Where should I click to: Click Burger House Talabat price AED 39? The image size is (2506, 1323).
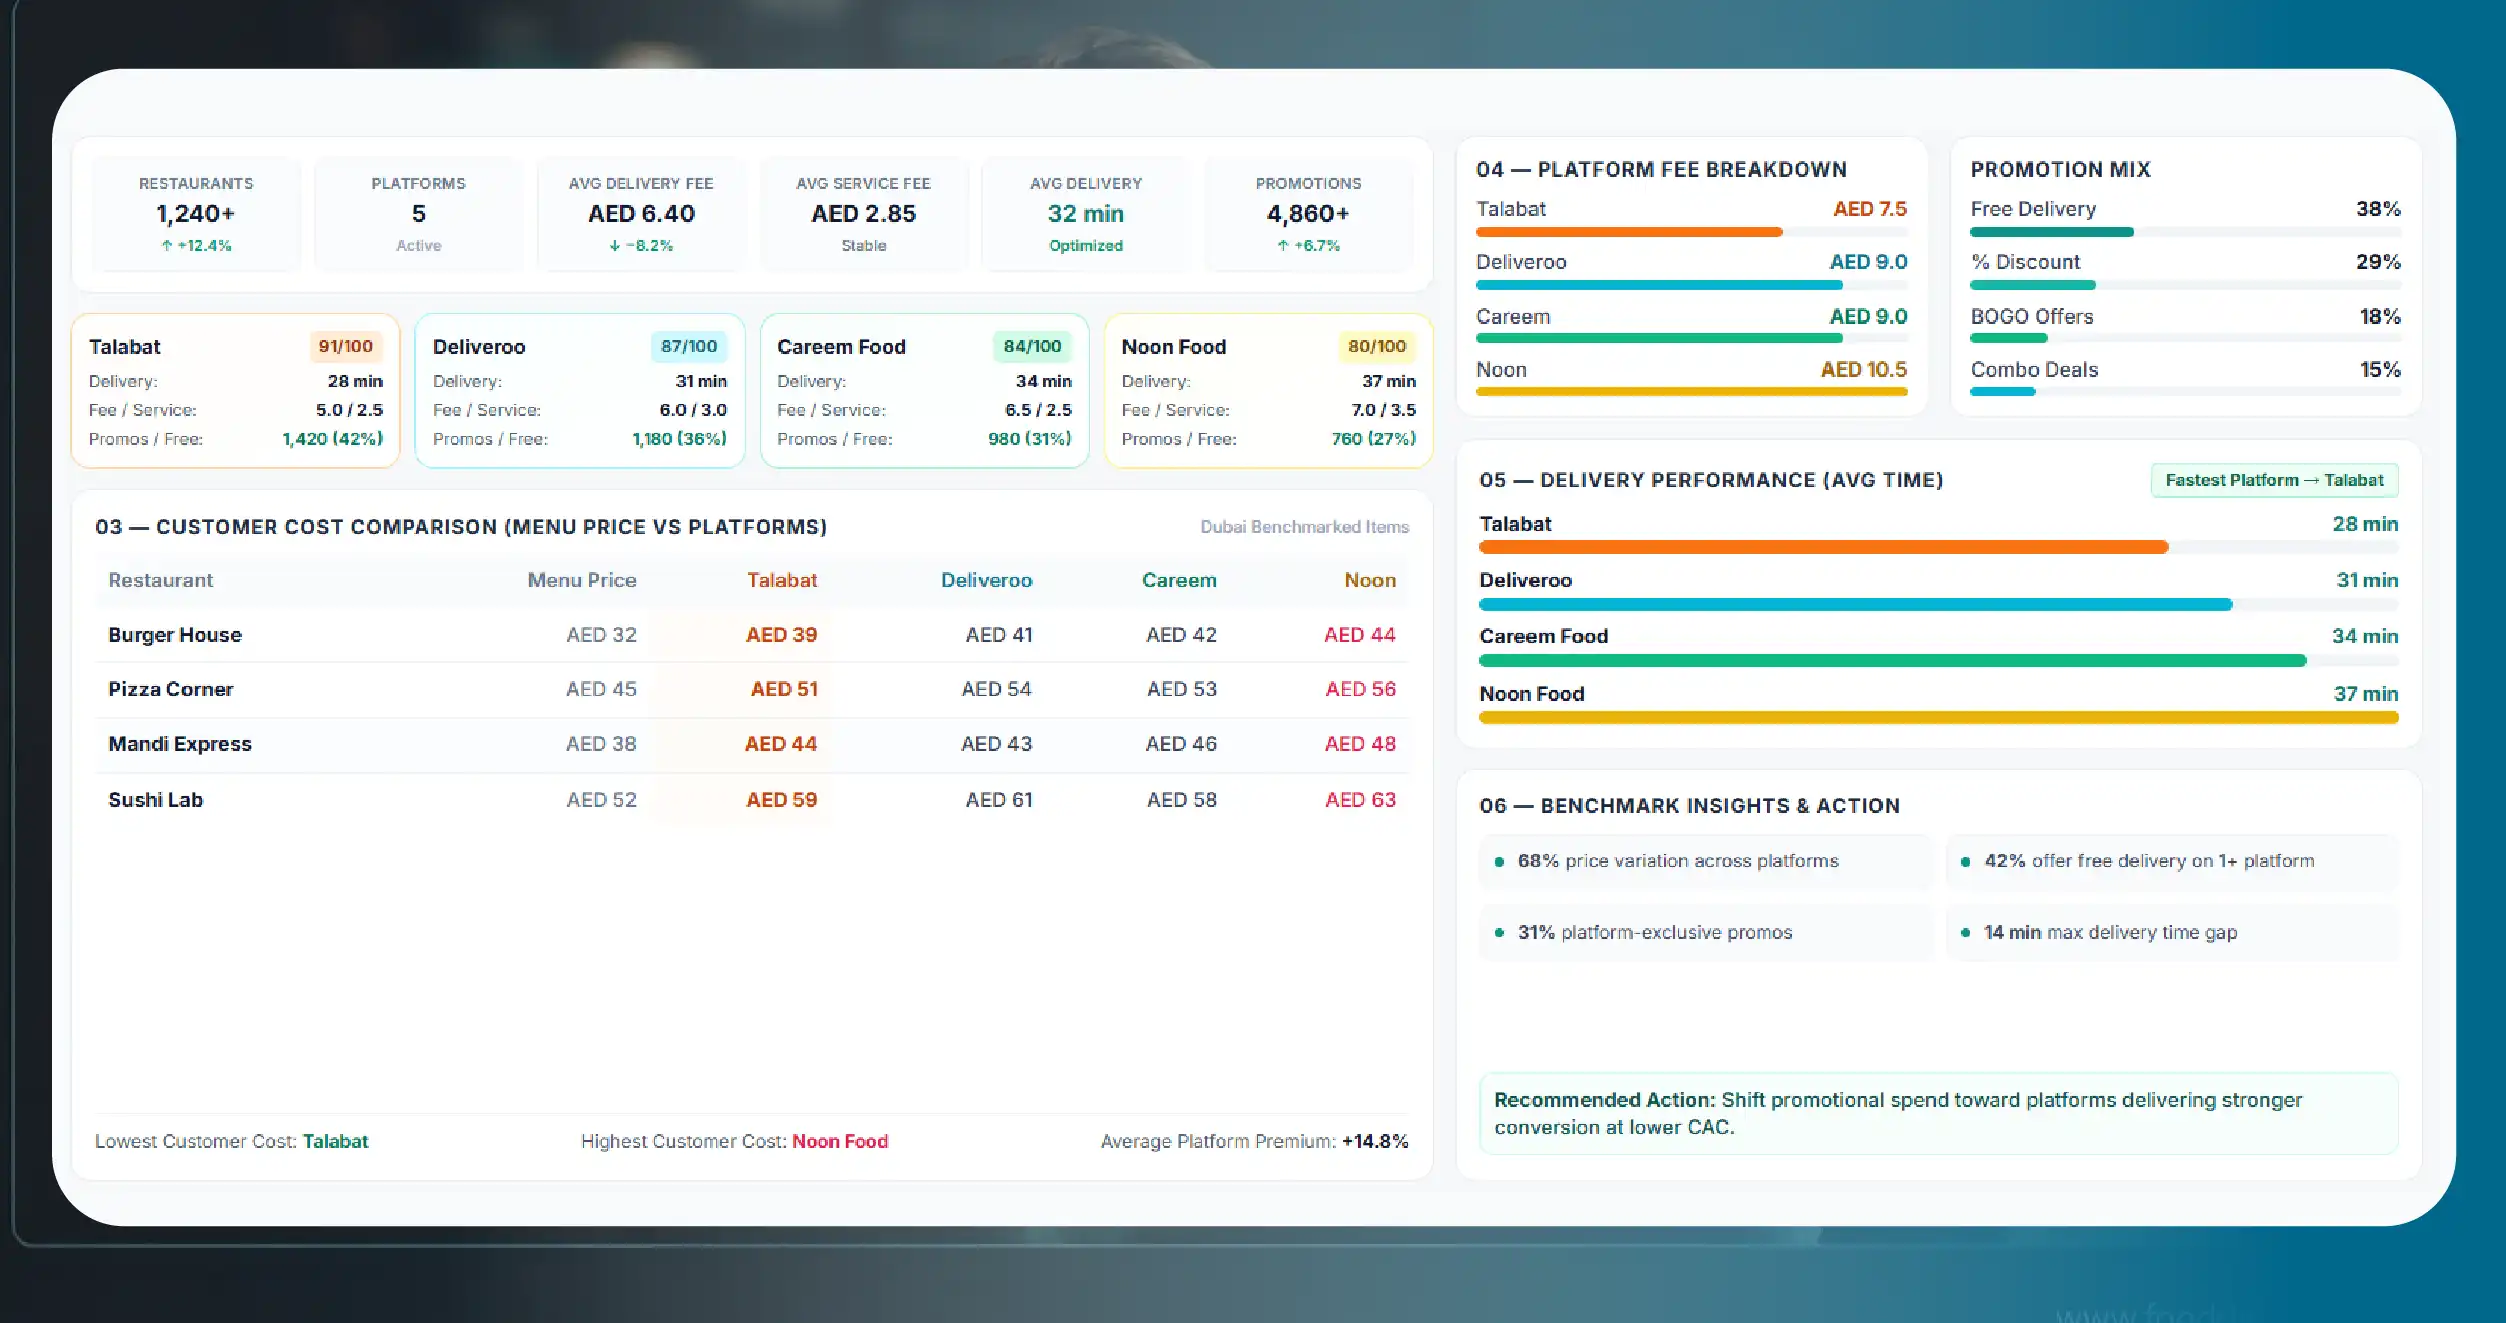[782, 635]
